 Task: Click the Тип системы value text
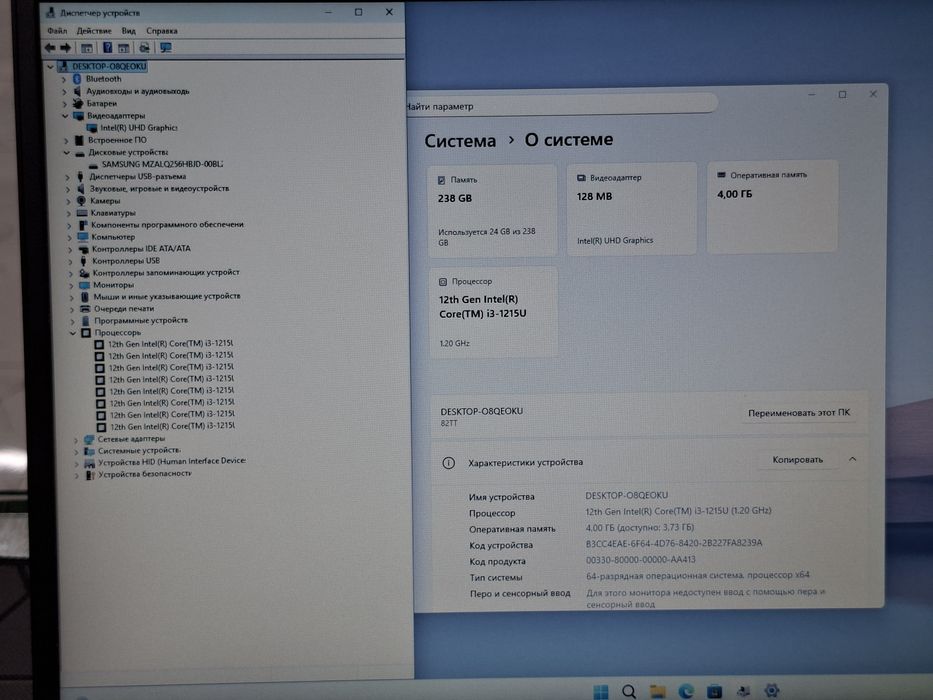pyautogui.click(x=697, y=576)
